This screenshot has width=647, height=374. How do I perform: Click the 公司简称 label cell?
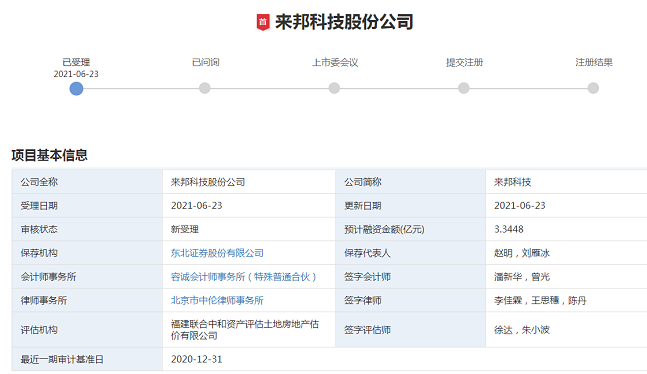click(x=411, y=182)
